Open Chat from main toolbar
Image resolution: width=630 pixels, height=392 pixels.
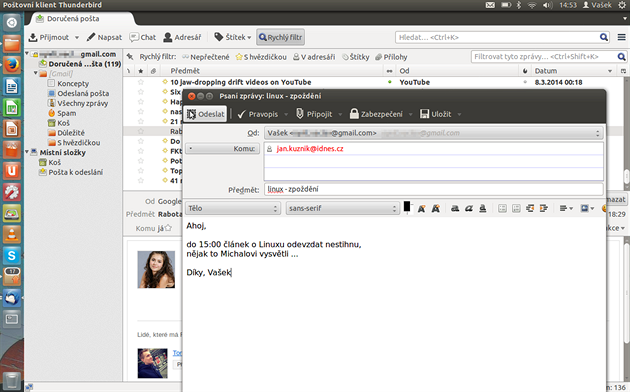(142, 37)
